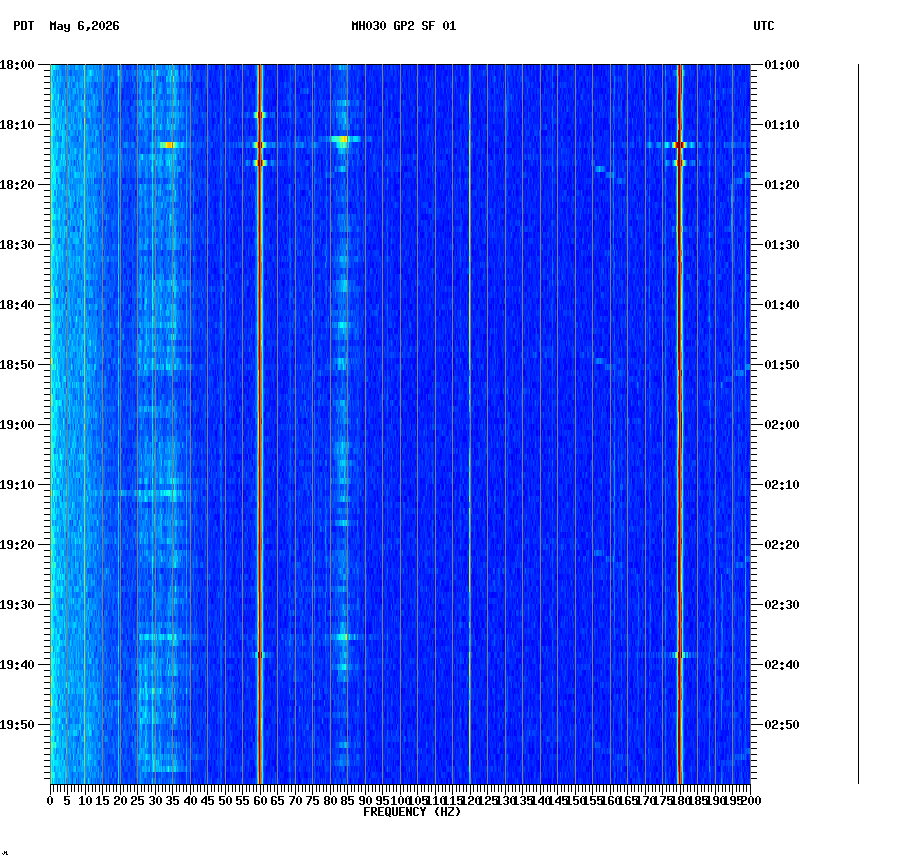Click the 18:10 time label on left axis

pos(17,125)
